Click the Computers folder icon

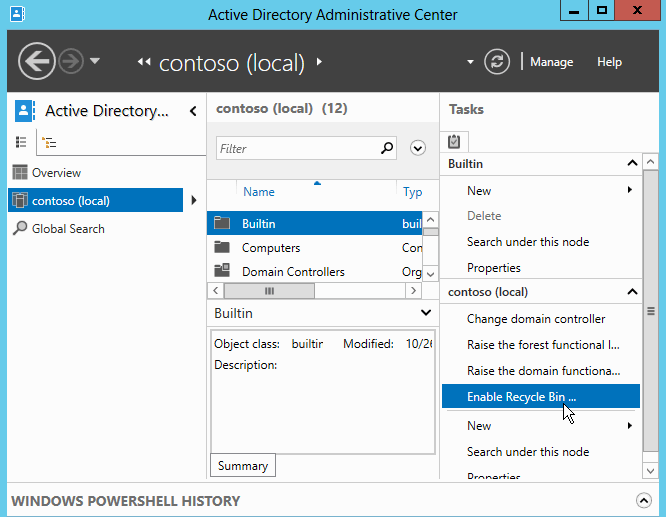coord(222,247)
